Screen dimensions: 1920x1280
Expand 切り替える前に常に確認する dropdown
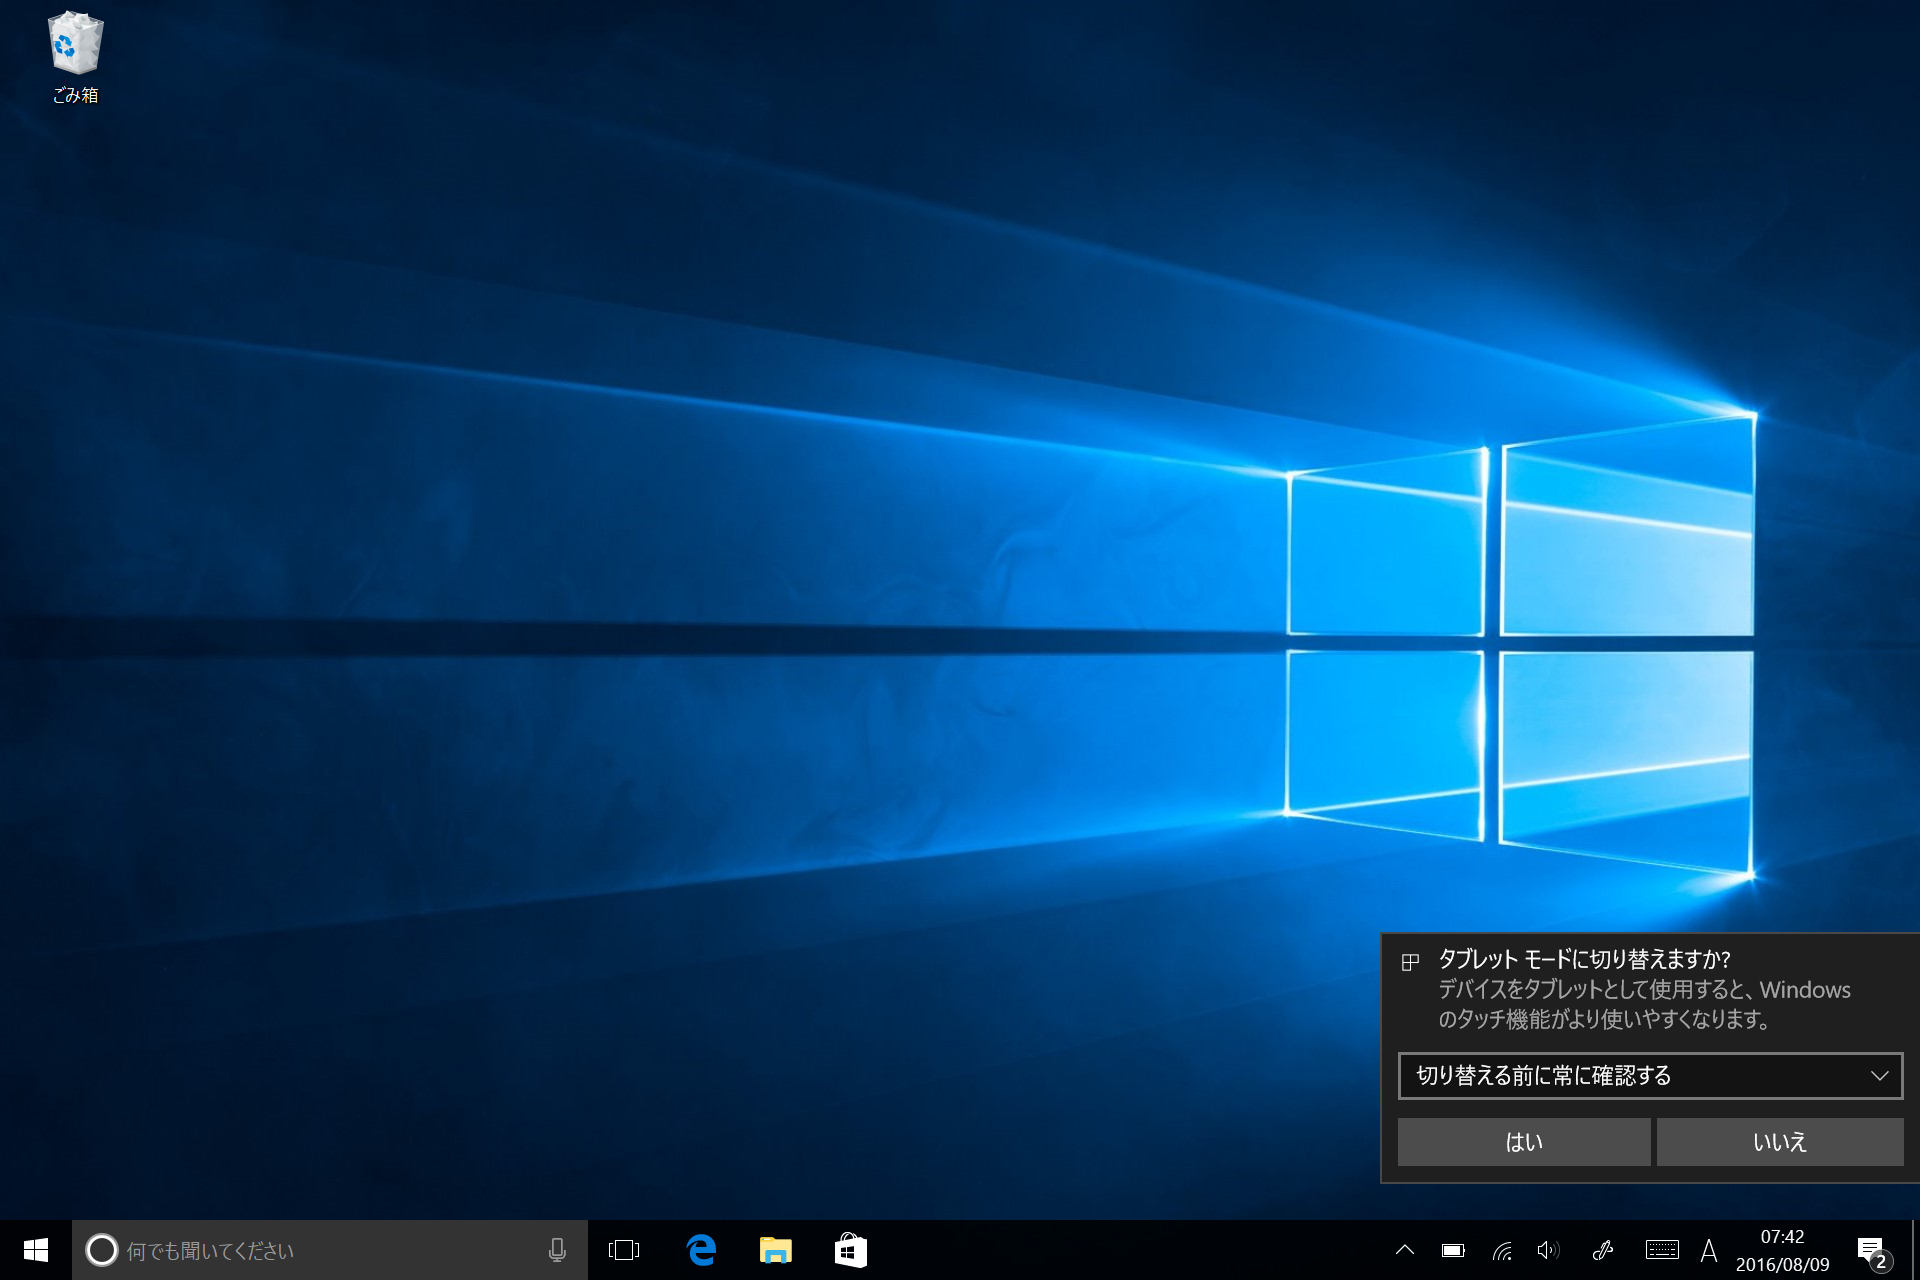(1650, 1076)
